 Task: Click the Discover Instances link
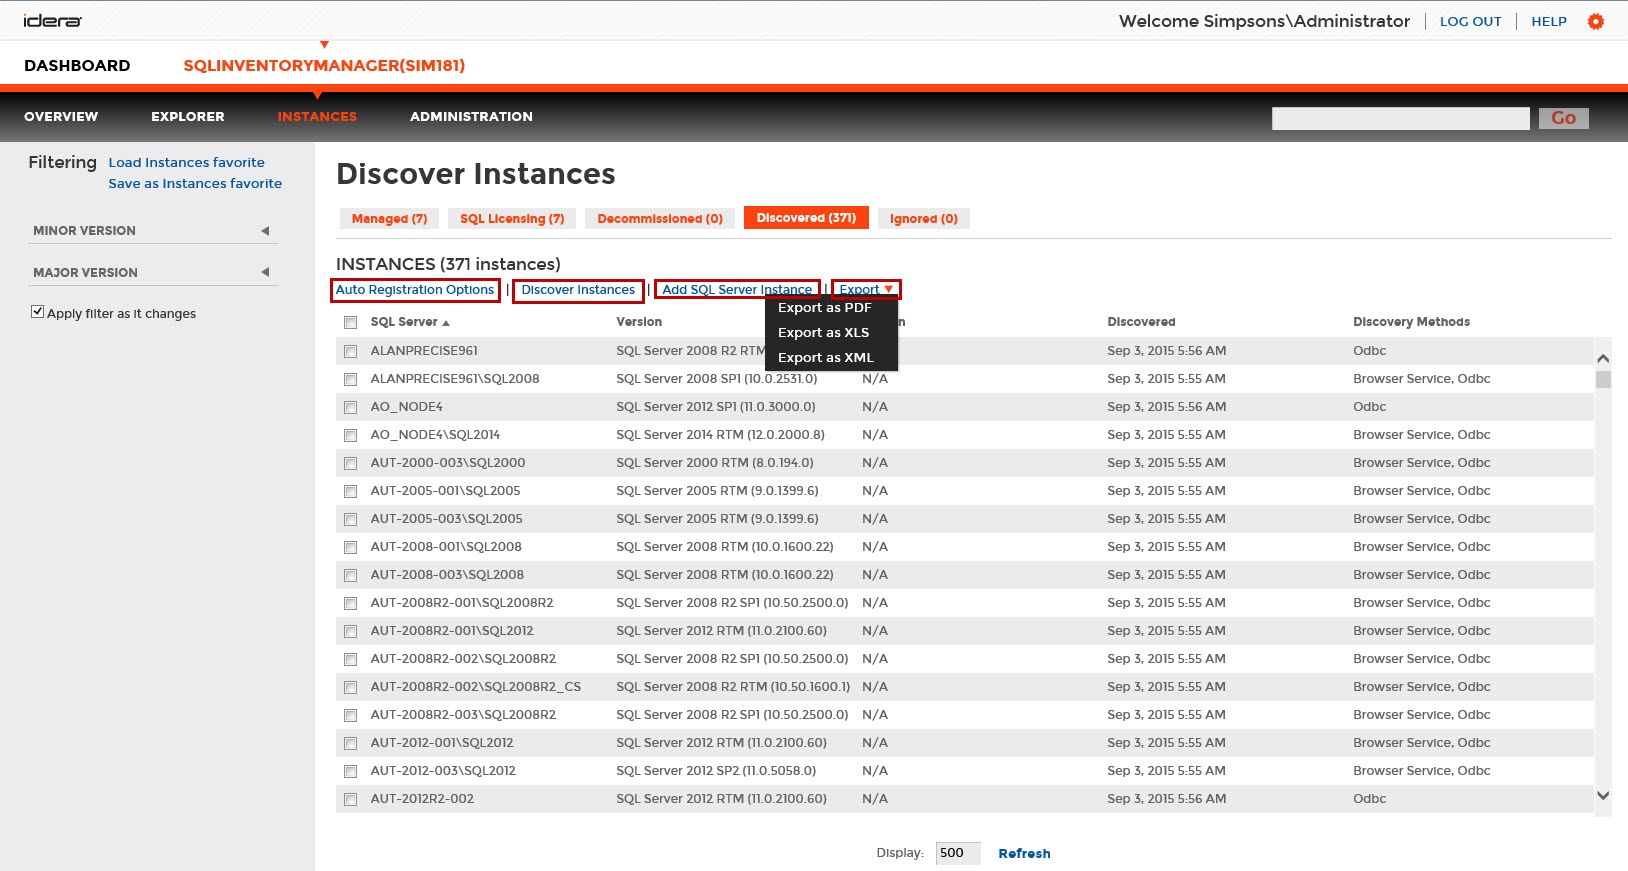pyautogui.click(x=578, y=290)
